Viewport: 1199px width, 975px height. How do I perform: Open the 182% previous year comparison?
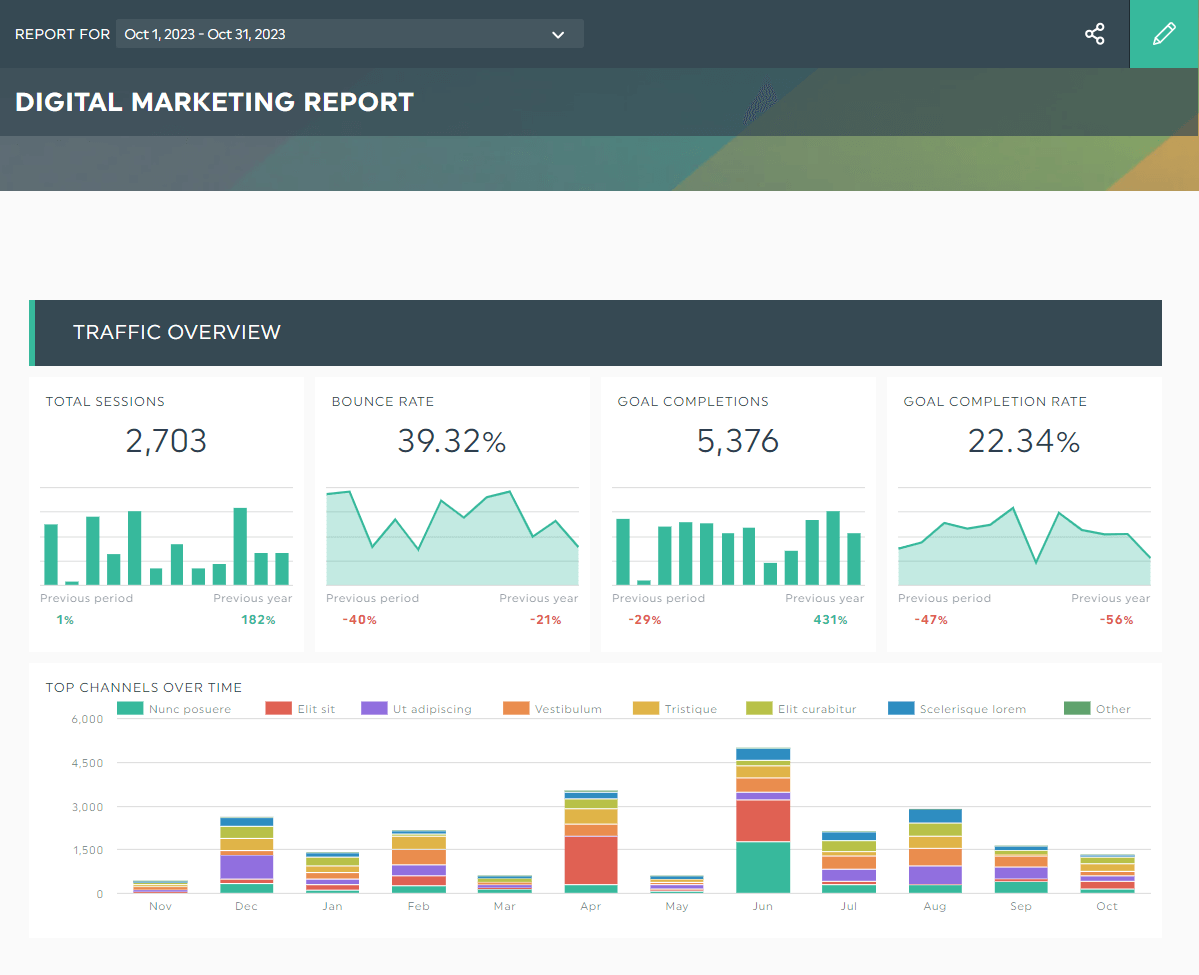[x=259, y=619]
